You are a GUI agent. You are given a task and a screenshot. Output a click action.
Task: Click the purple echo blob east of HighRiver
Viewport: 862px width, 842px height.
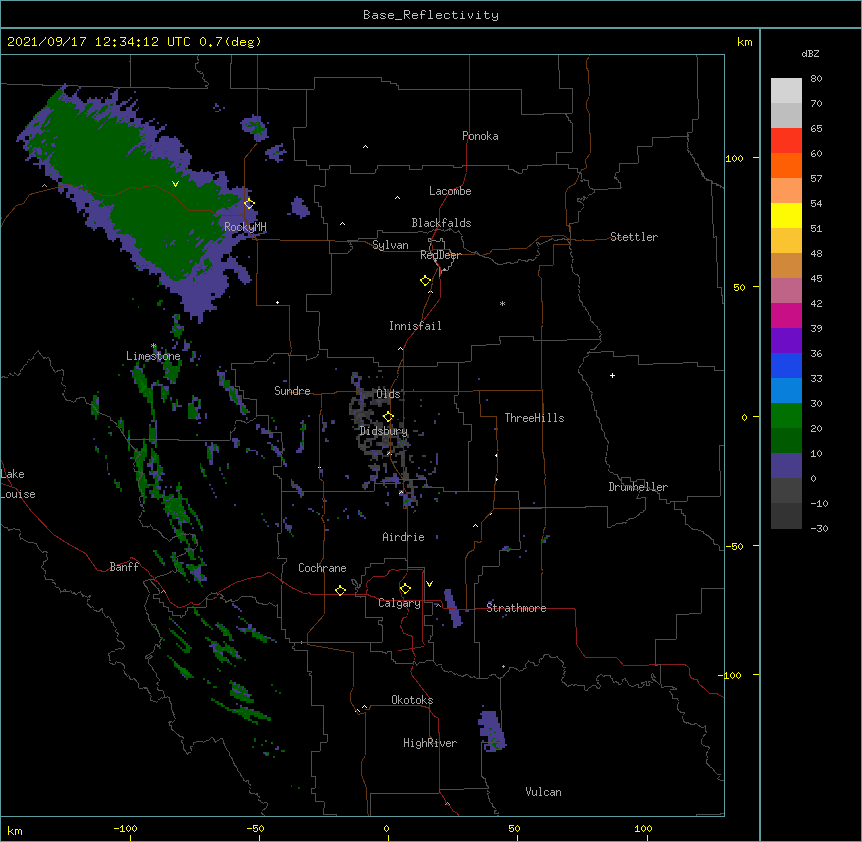(491, 731)
